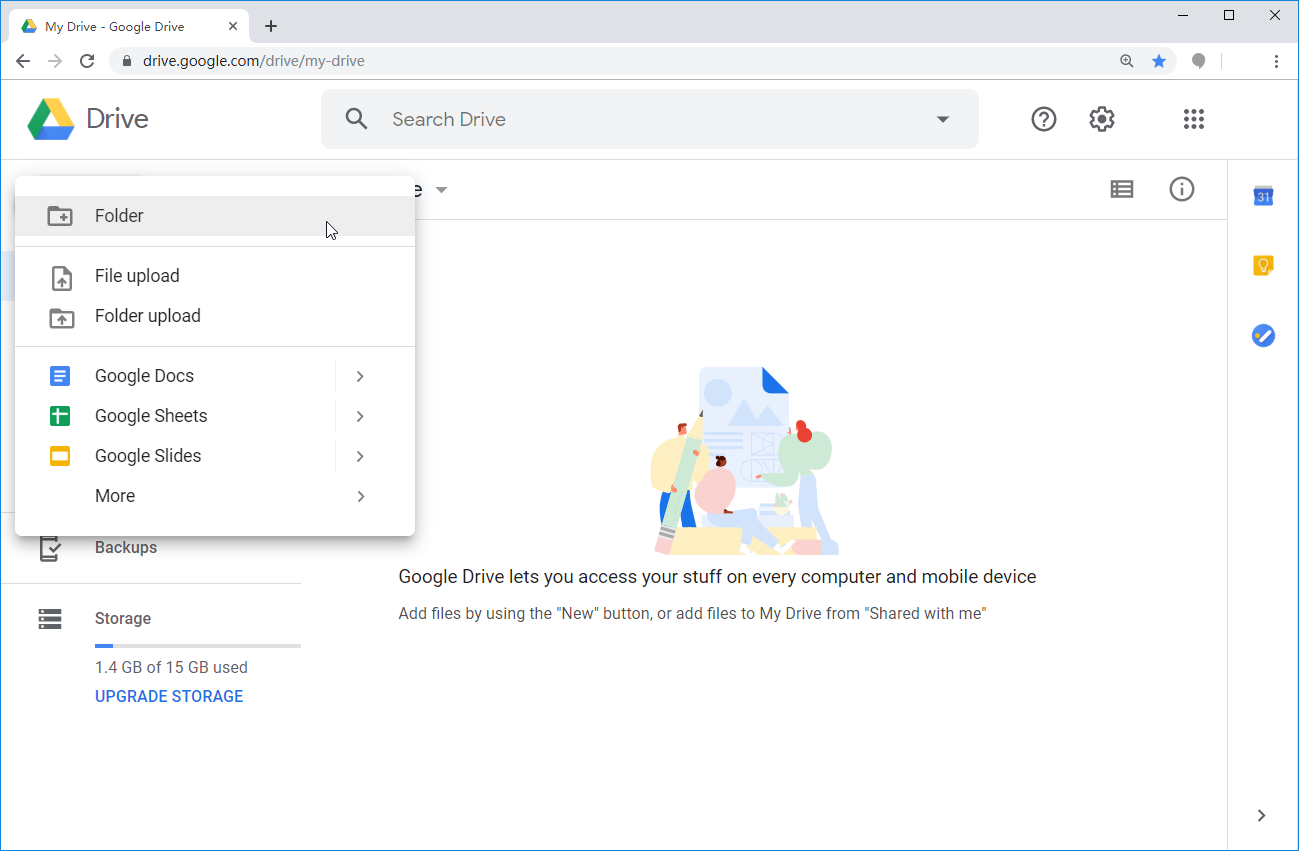The height and width of the screenshot is (851, 1299).
Task: Choose Folder upload menu item
Action: pos(215,316)
